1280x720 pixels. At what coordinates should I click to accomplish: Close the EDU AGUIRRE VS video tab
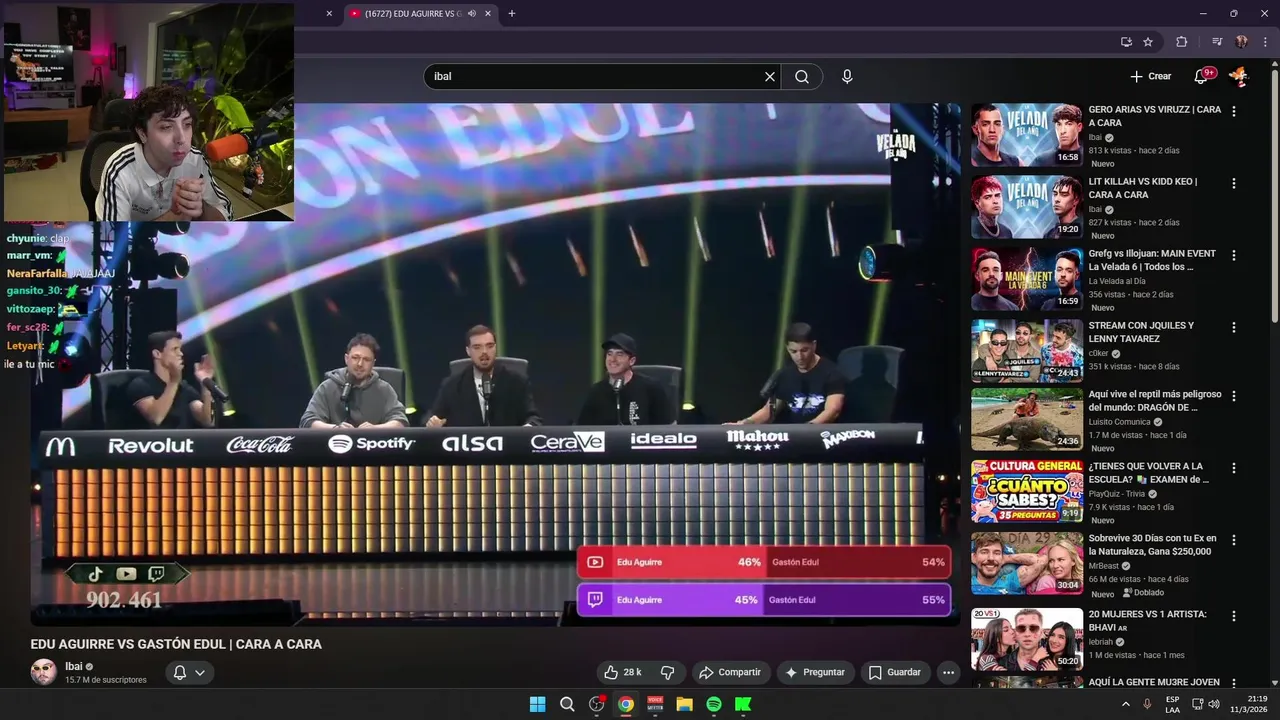(488, 14)
